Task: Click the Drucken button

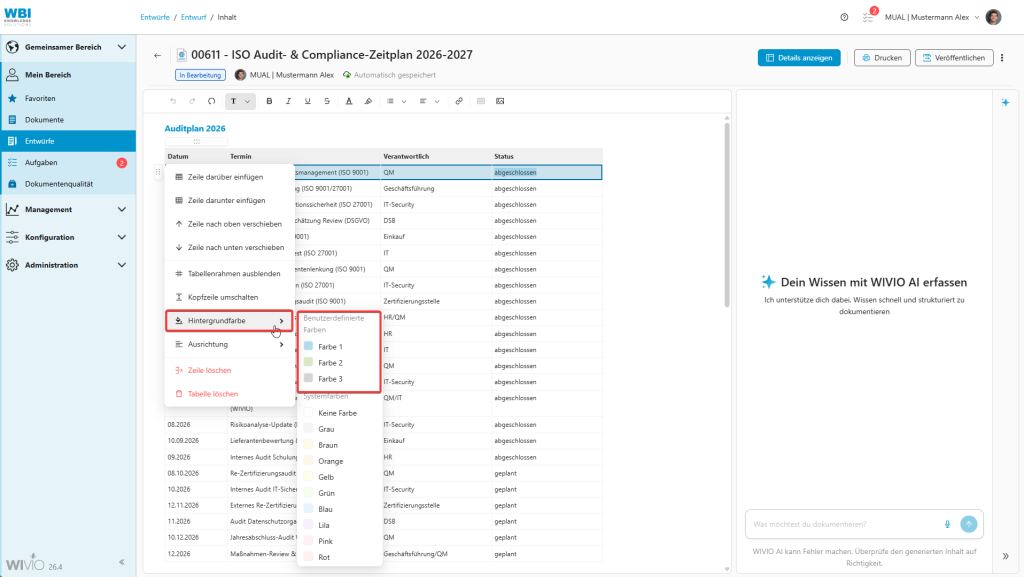Action: (x=882, y=58)
